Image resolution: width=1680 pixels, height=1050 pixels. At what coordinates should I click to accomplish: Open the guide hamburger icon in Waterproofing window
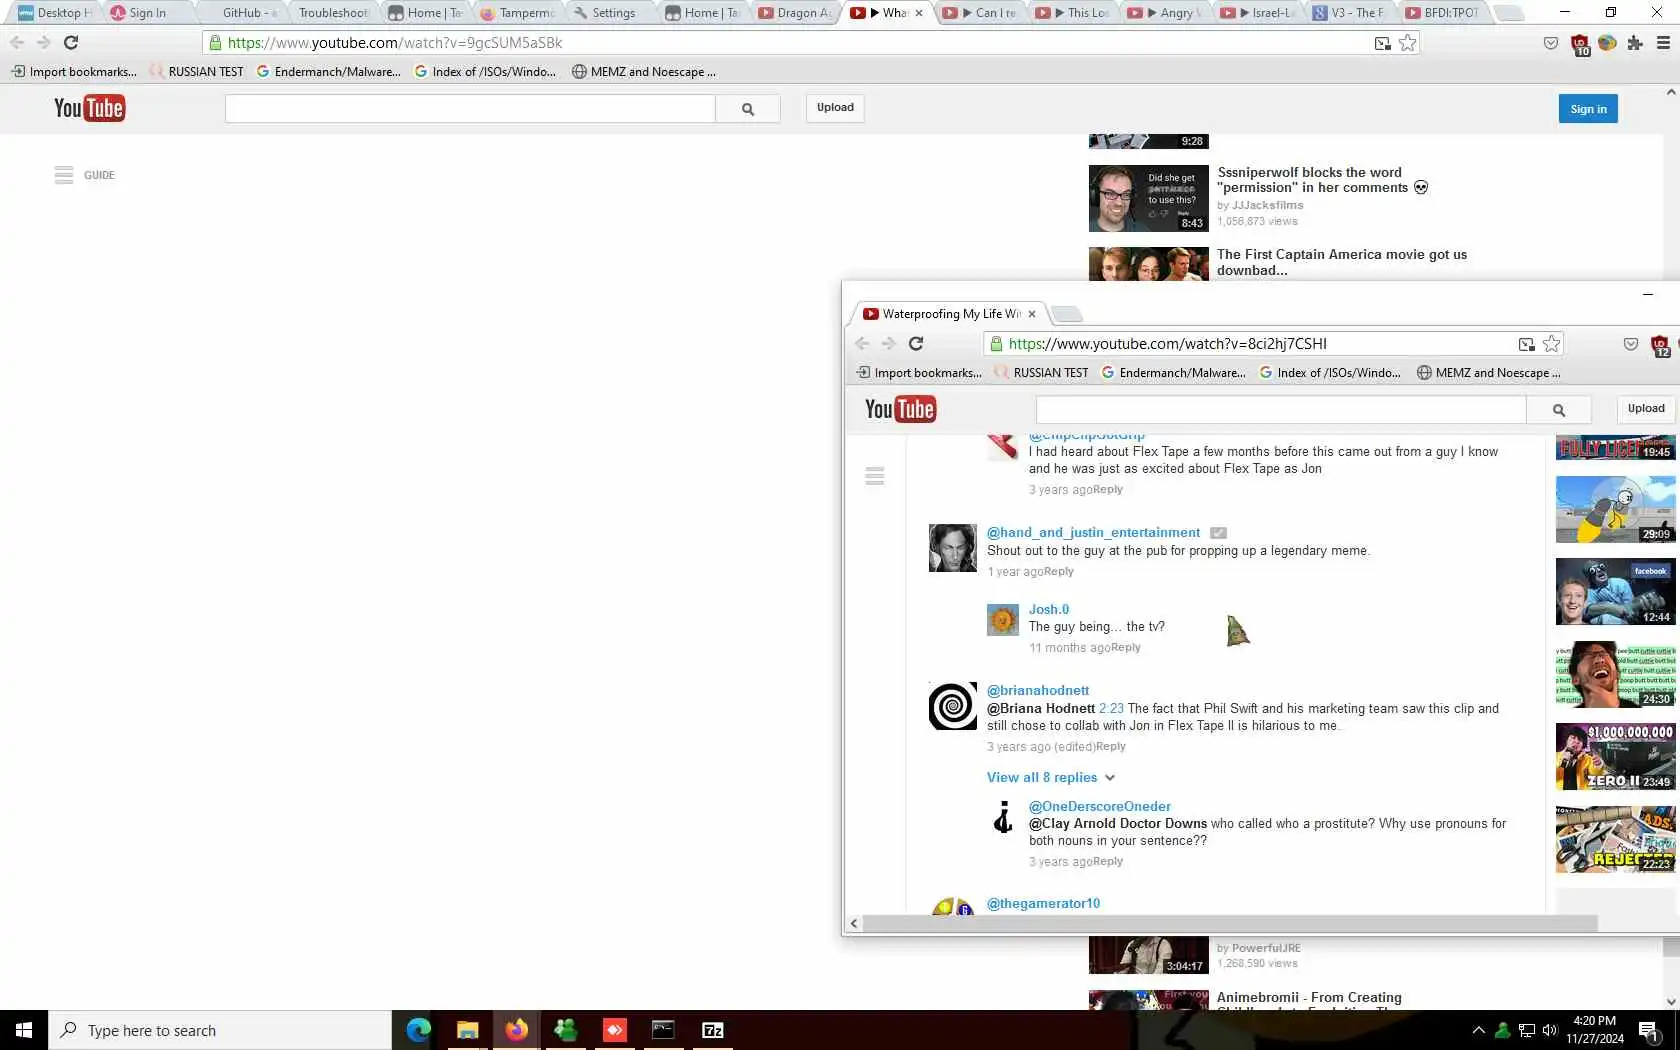click(875, 476)
